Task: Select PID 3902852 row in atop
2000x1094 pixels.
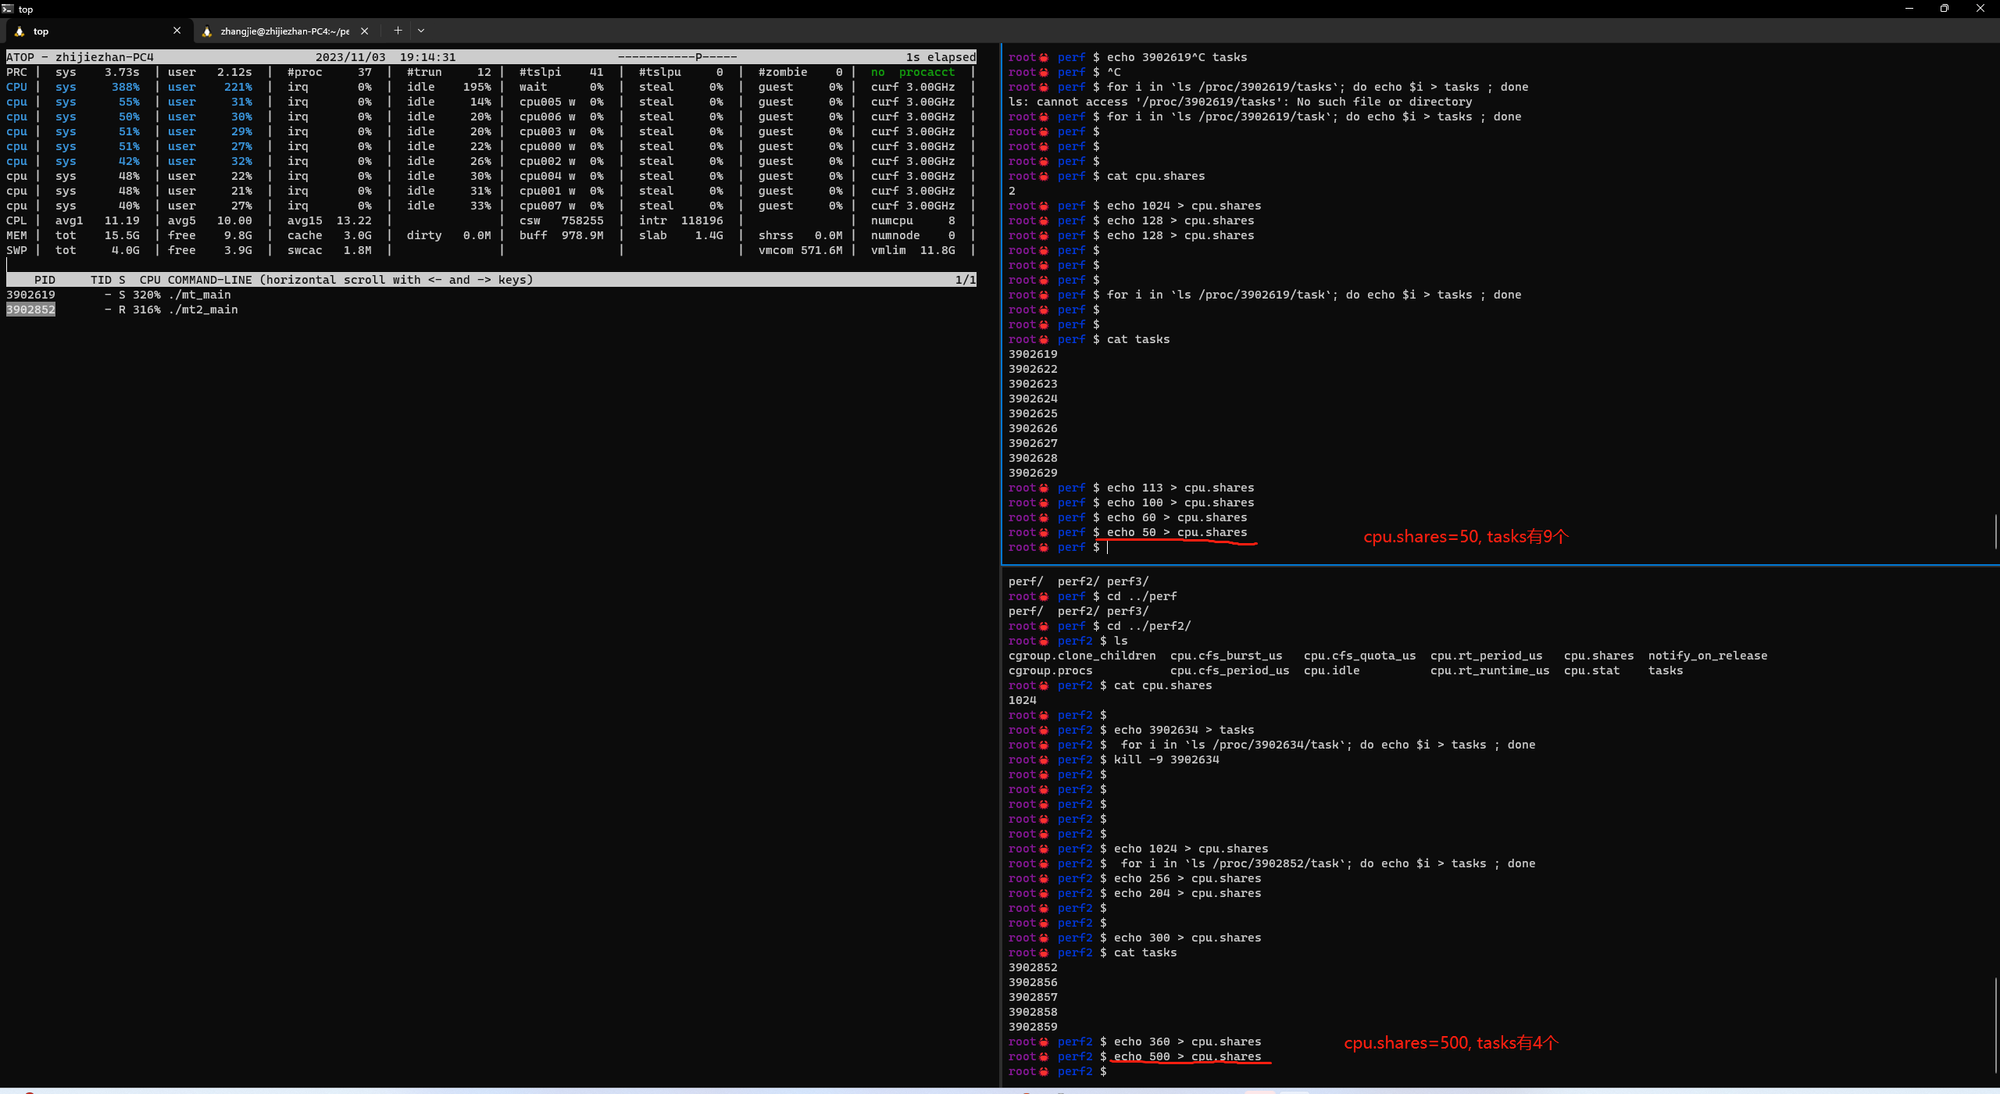Action: (122, 310)
